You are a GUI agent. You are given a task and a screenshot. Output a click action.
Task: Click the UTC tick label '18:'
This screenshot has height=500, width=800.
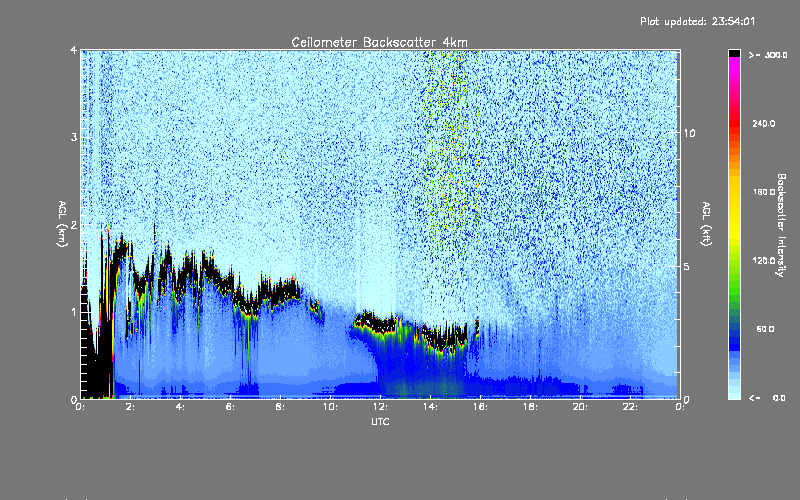click(531, 407)
